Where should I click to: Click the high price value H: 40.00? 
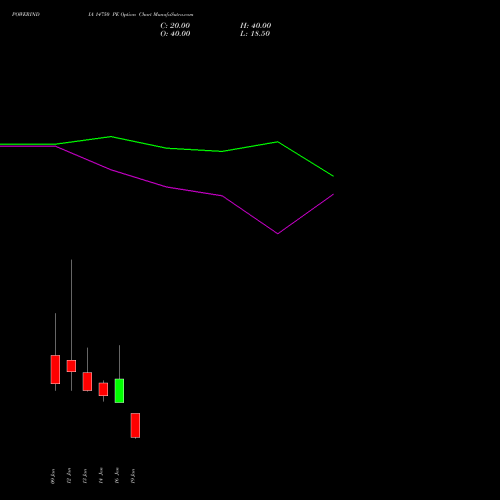point(255,26)
